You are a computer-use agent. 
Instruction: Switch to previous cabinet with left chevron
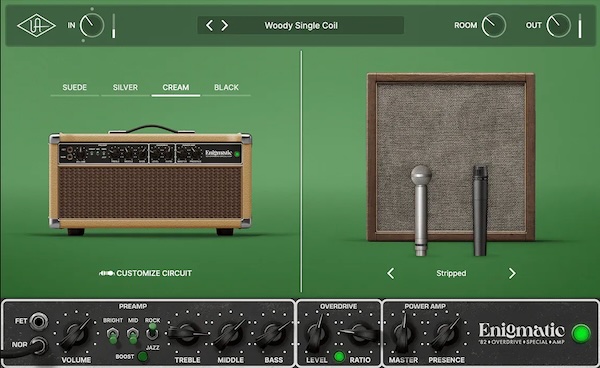[390, 273]
